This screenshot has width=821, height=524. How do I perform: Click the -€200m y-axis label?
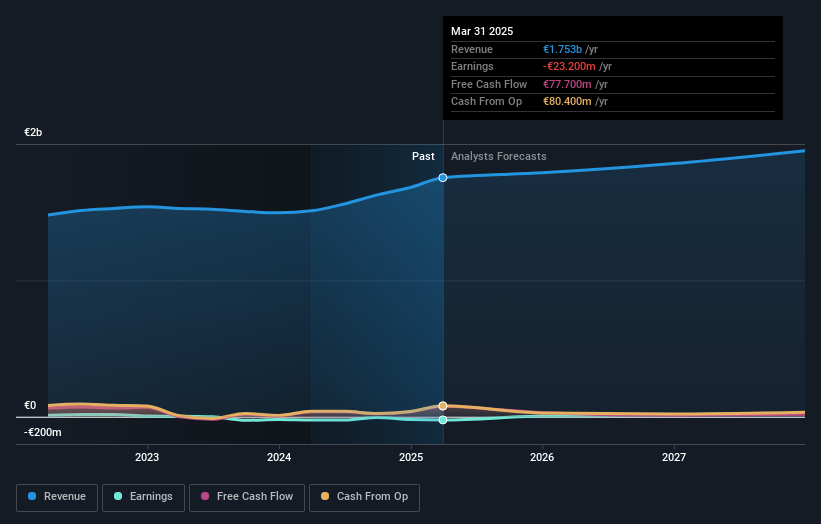click(42, 432)
